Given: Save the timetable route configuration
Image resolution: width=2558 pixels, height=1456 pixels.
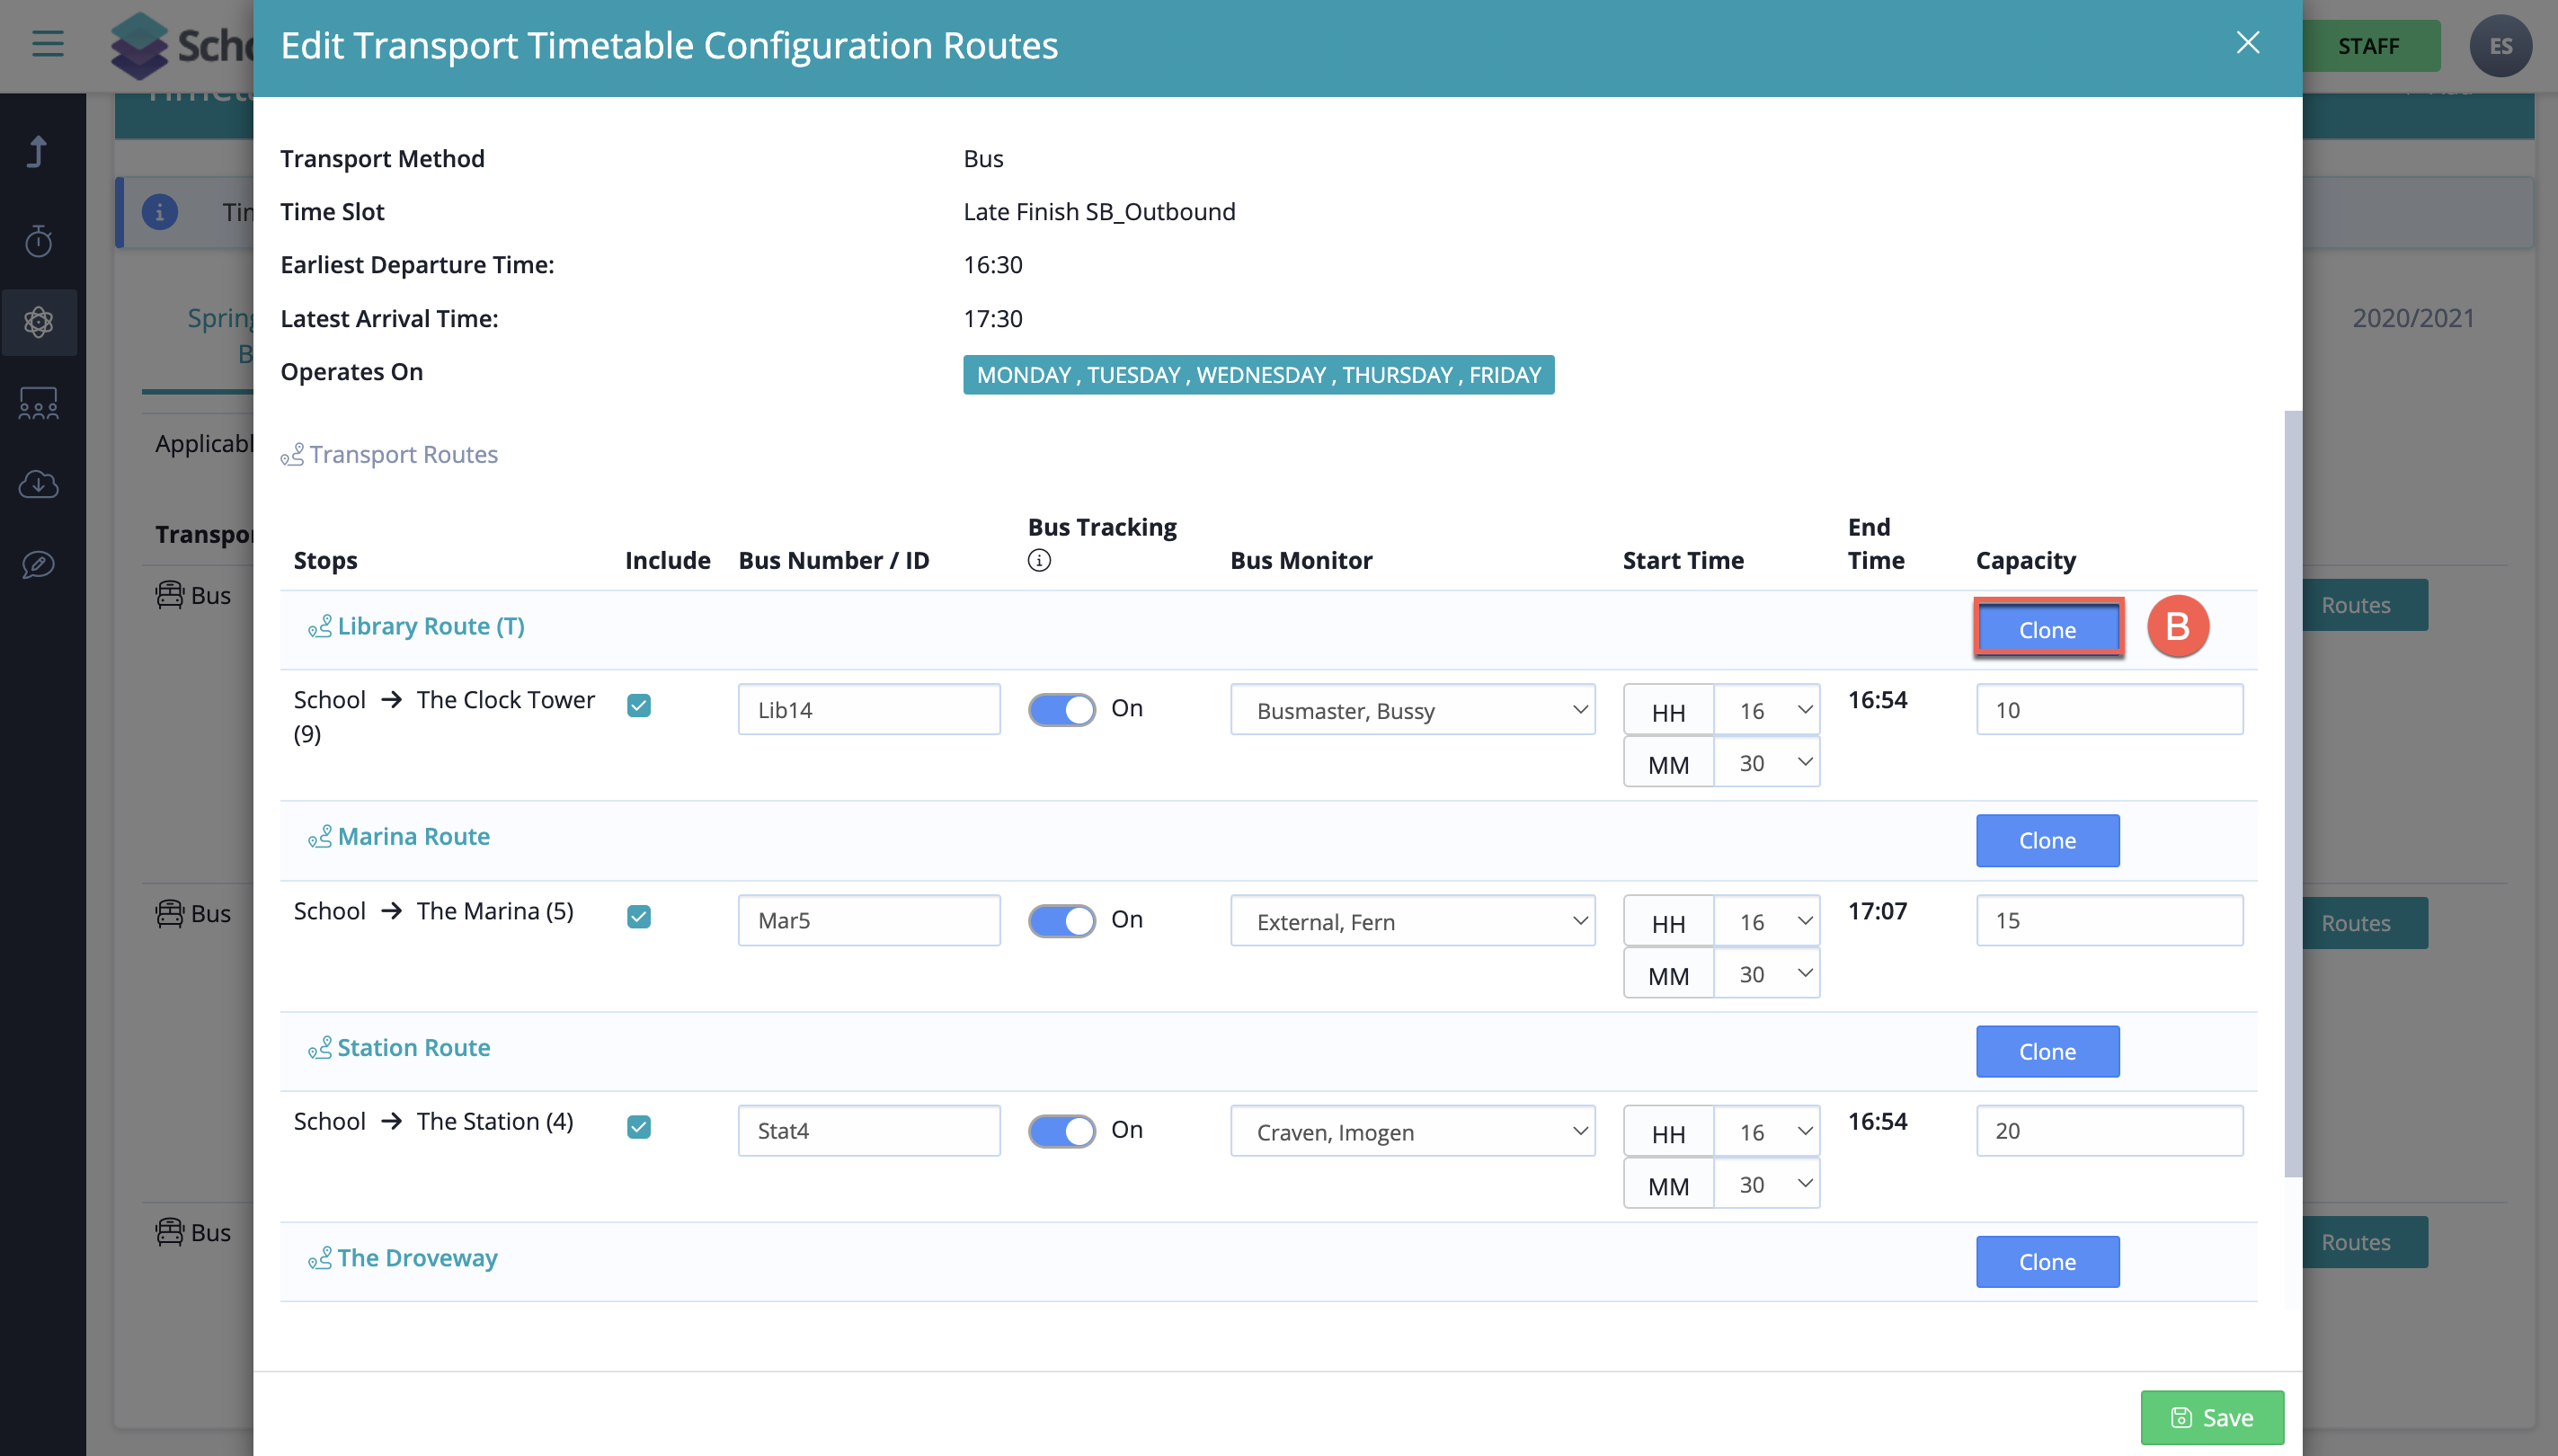Looking at the screenshot, I should click(2212, 1418).
